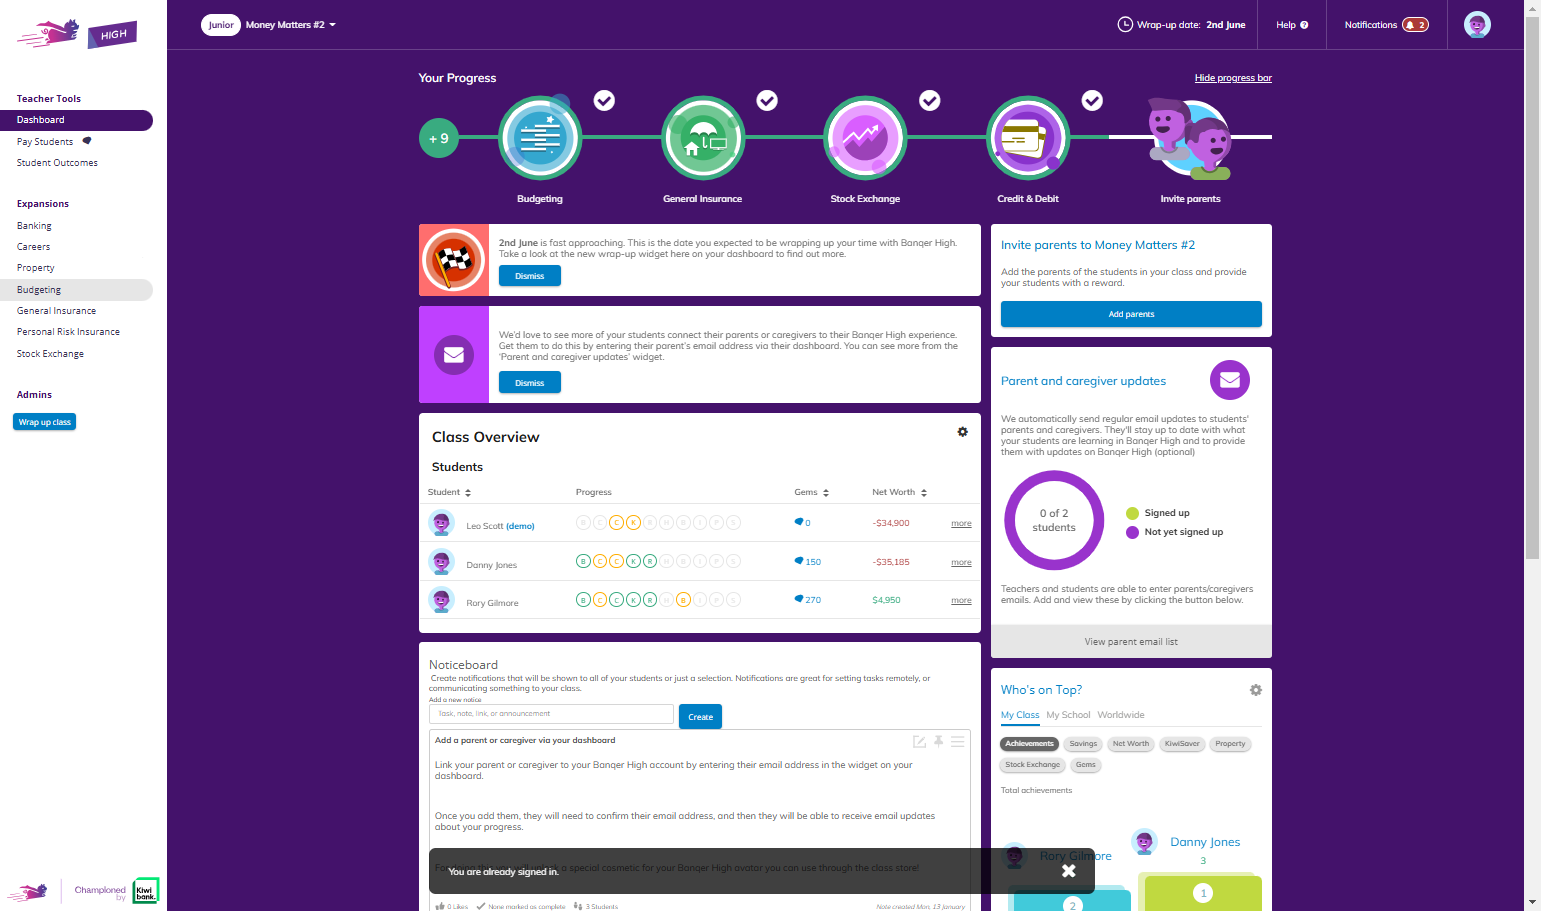
Task: Click the +9 earlier steps circle
Action: click(439, 138)
